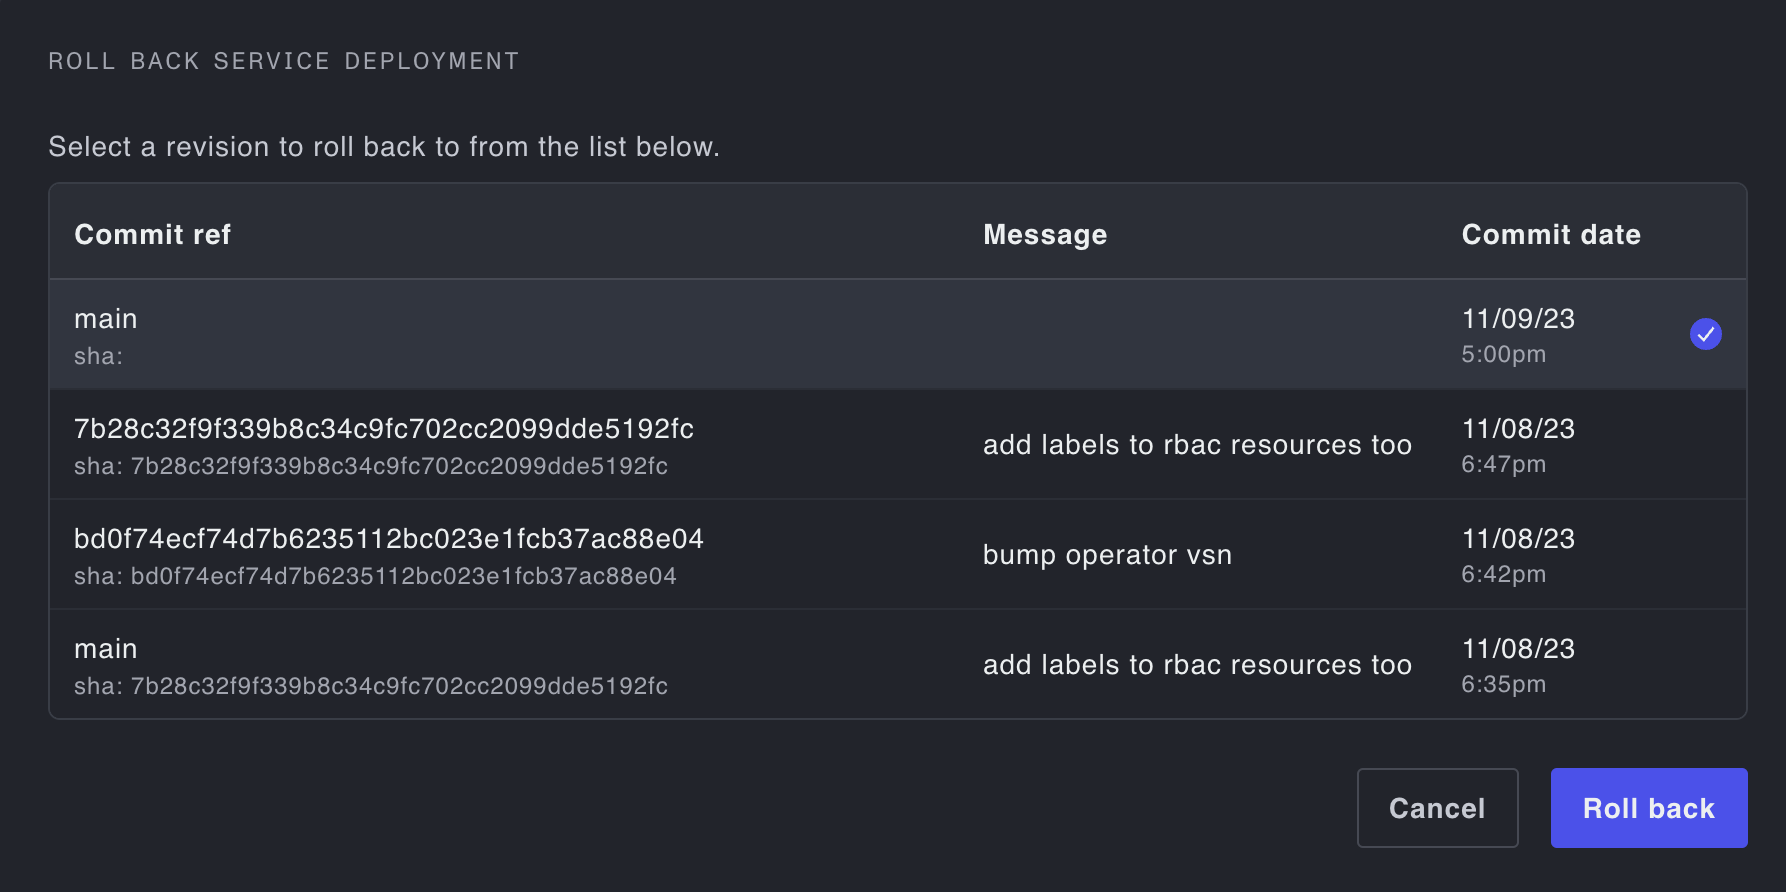
Task: Click the blue selected-revision checkmark icon
Action: (1705, 334)
